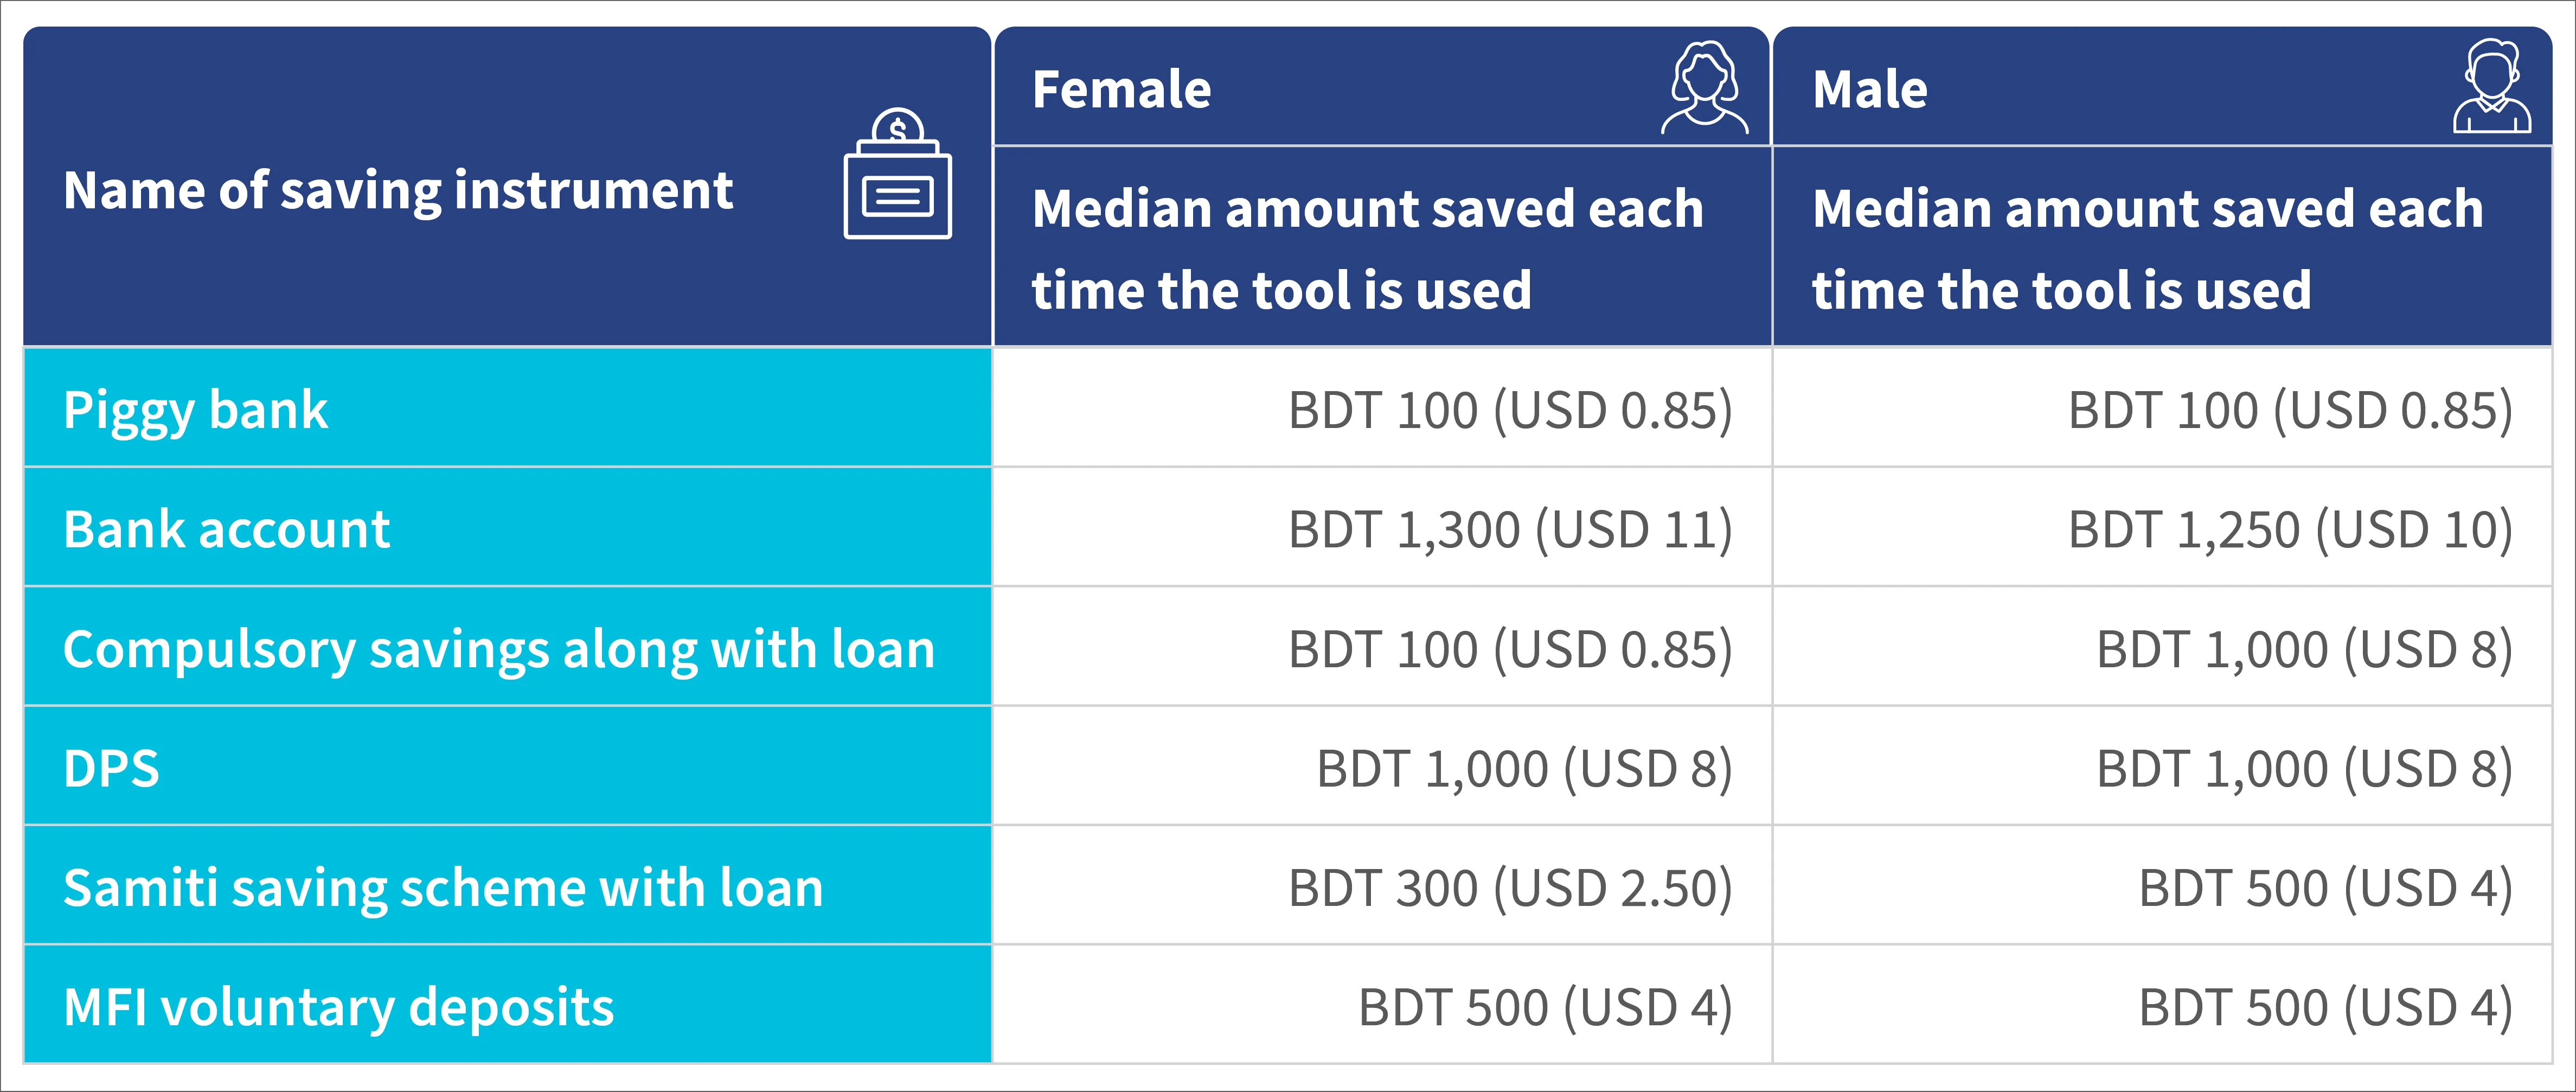
Task: Click the male avatar icon
Action: [x=2492, y=87]
